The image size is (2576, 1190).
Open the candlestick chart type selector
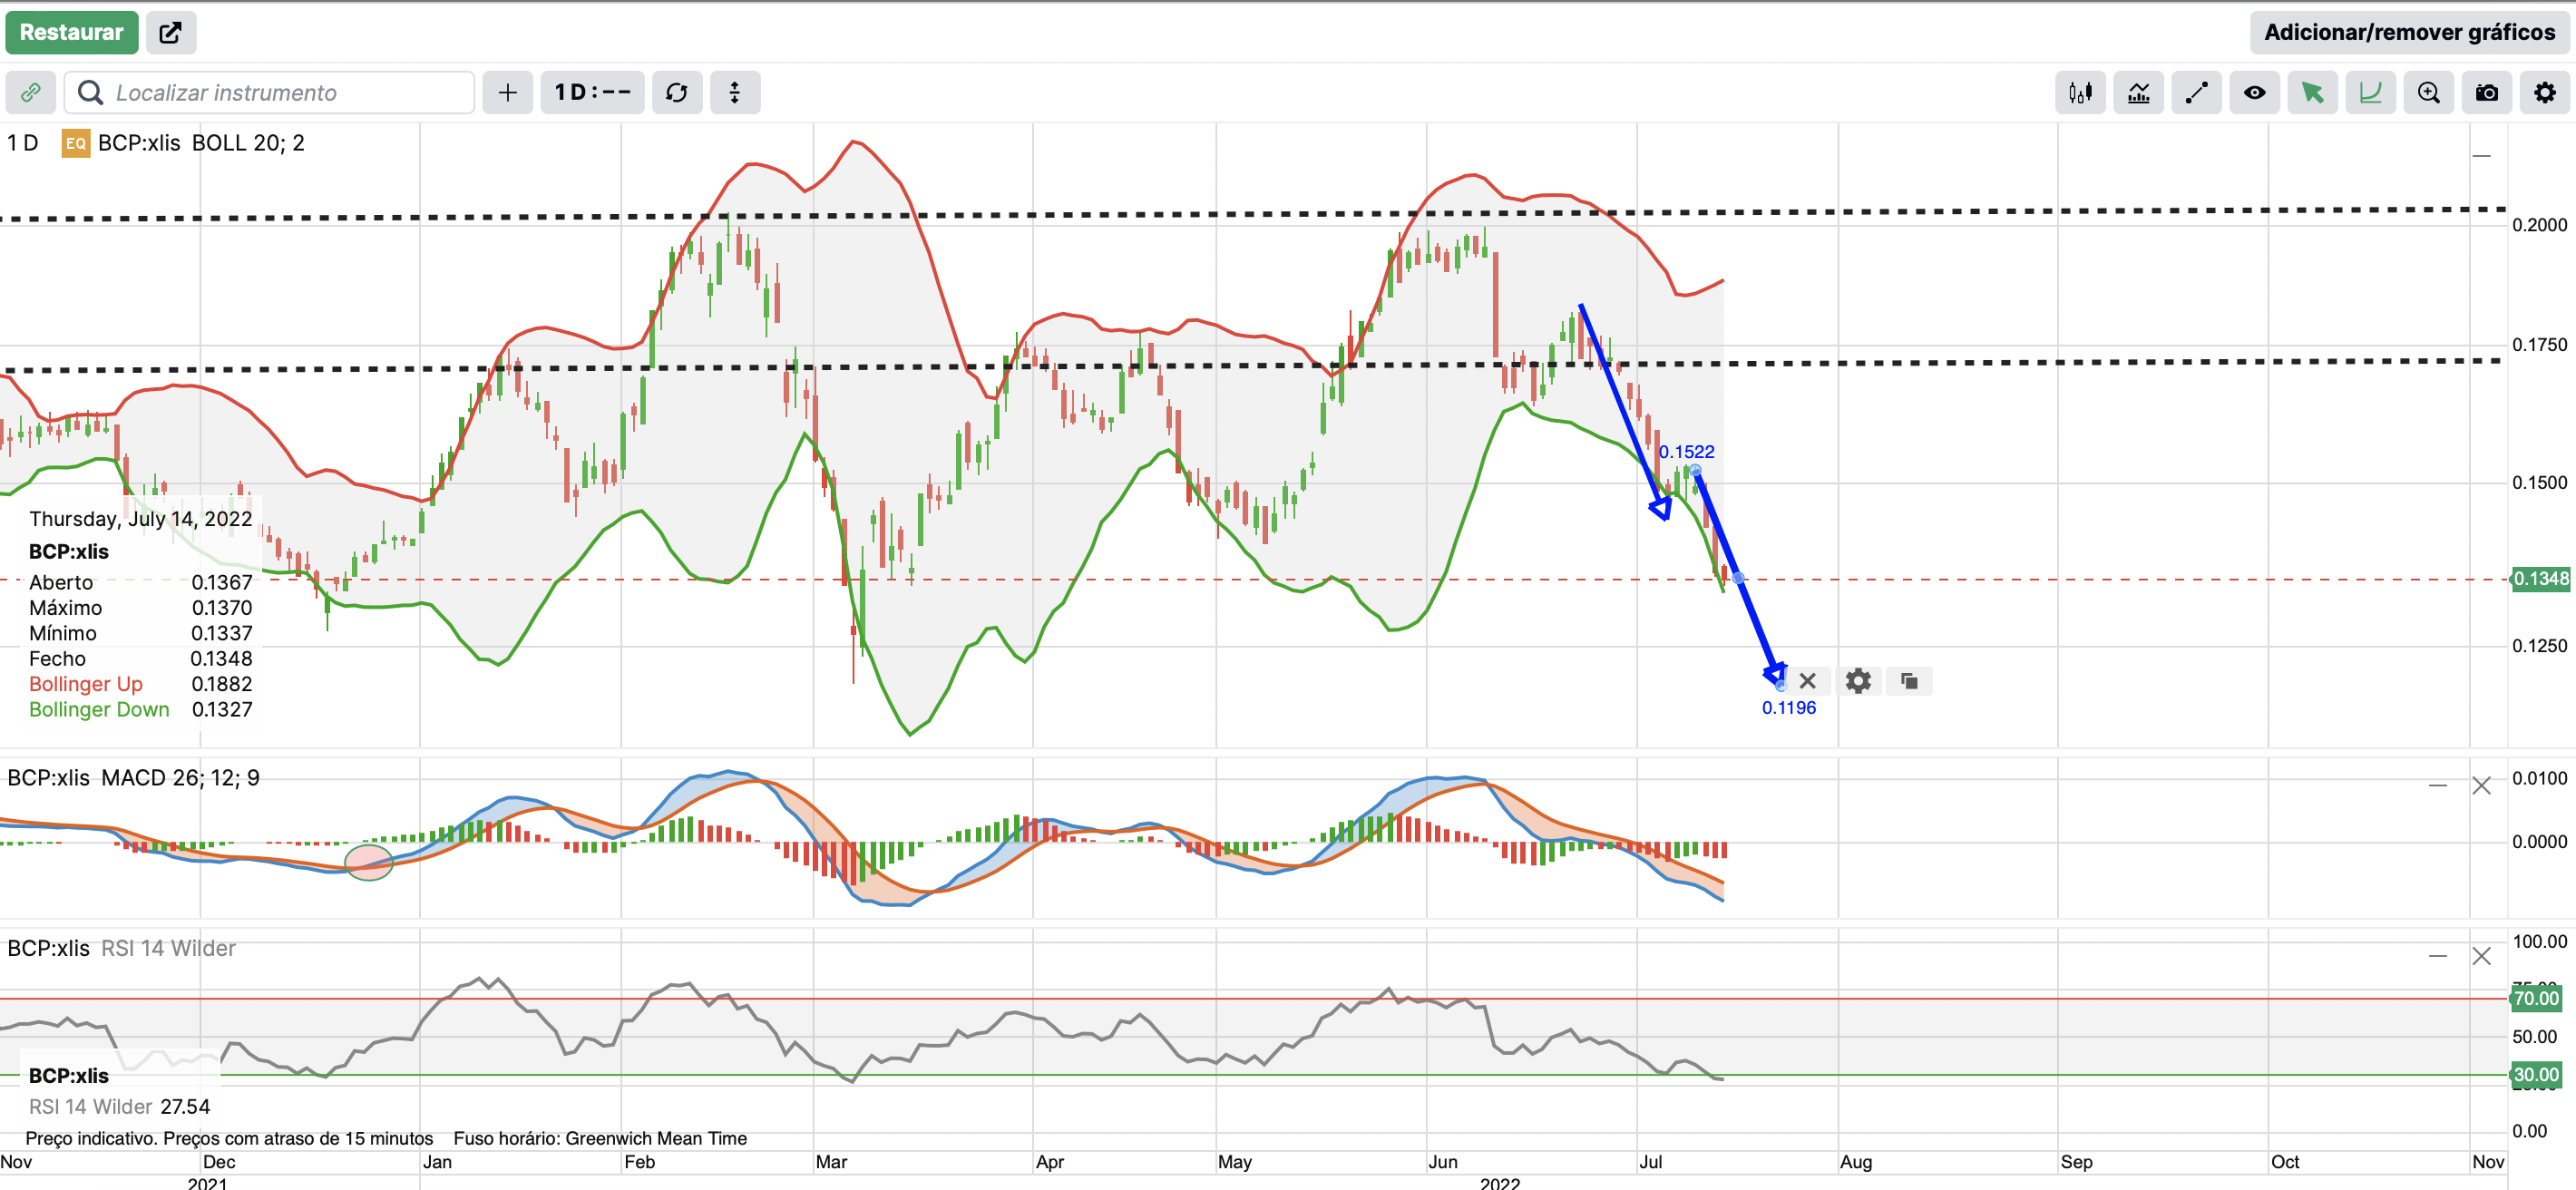pos(2080,93)
